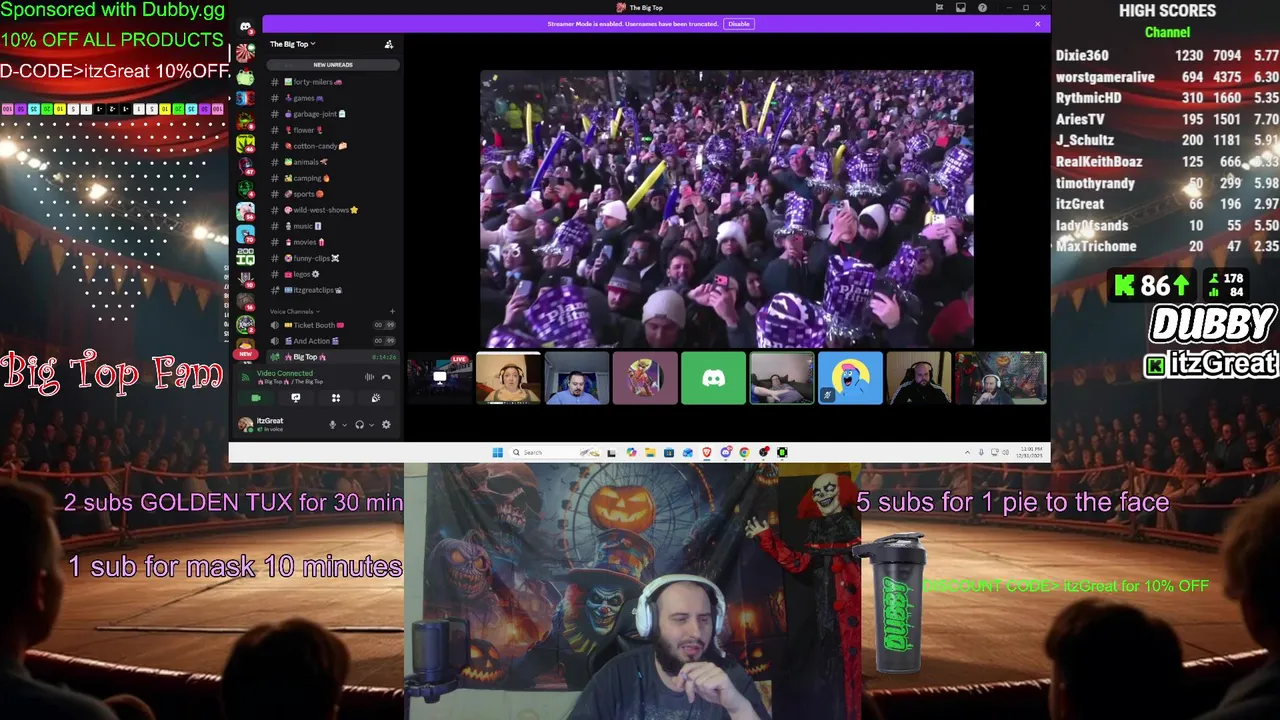This screenshot has width=1280, height=720.
Task: Join the Ticket Booth voice channel
Action: click(332, 325)
